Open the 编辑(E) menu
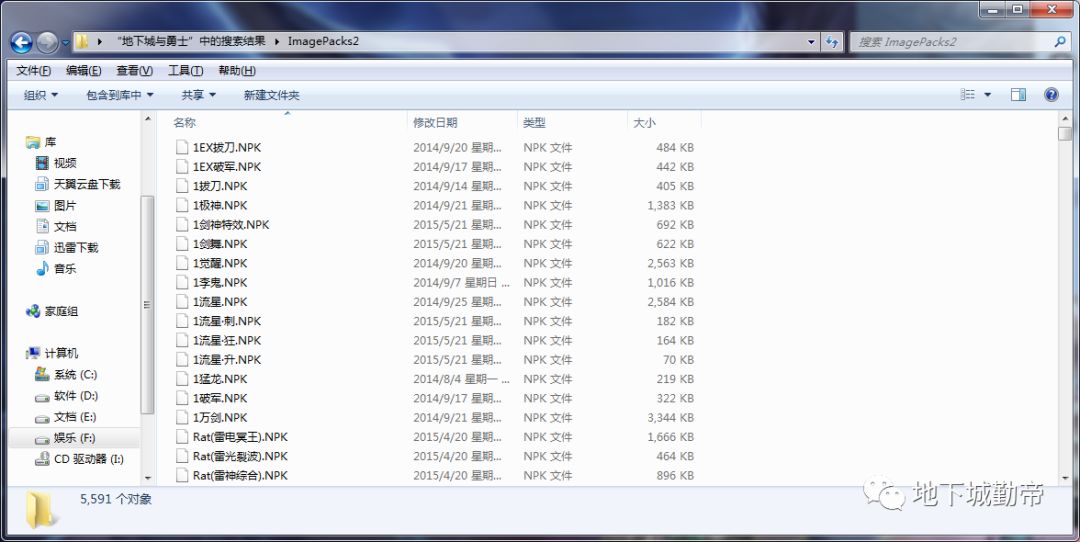Screen dimensions: 1080x542 point(83,70)
